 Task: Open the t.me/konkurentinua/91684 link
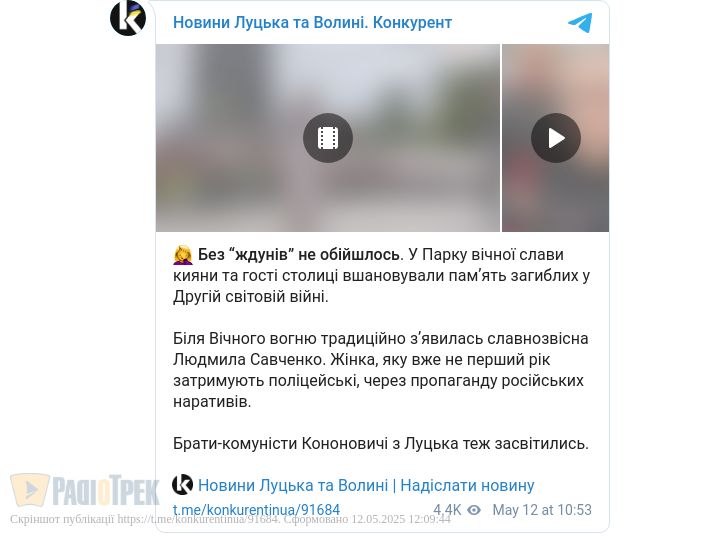(x=256, y=510)
